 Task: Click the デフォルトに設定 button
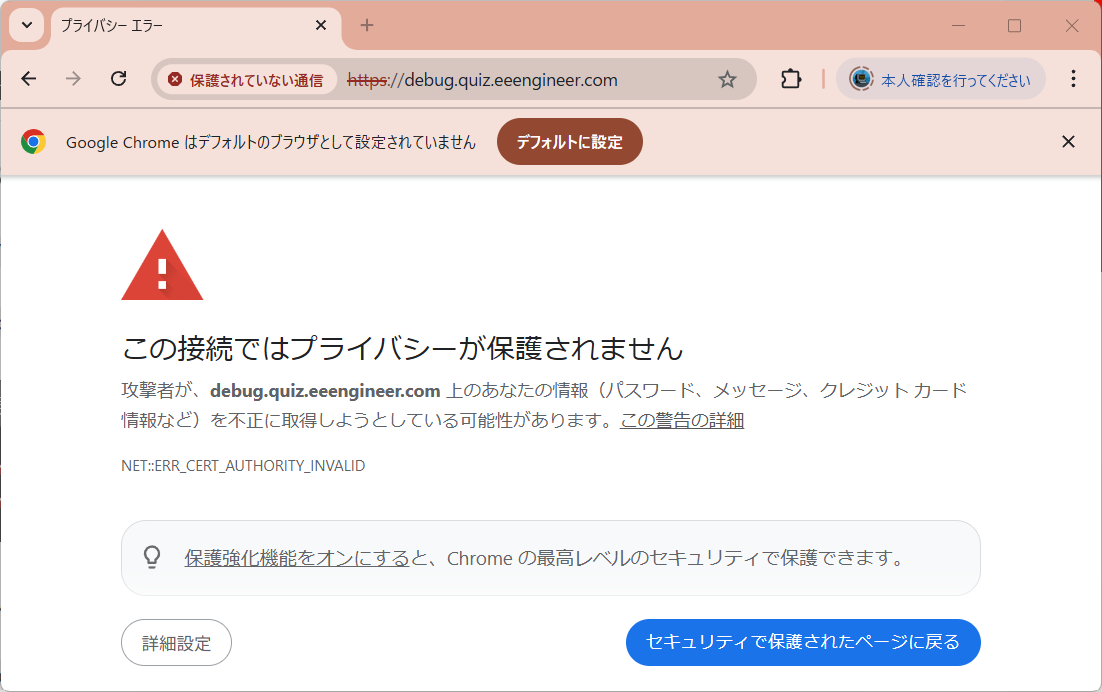tap(569, 142)
